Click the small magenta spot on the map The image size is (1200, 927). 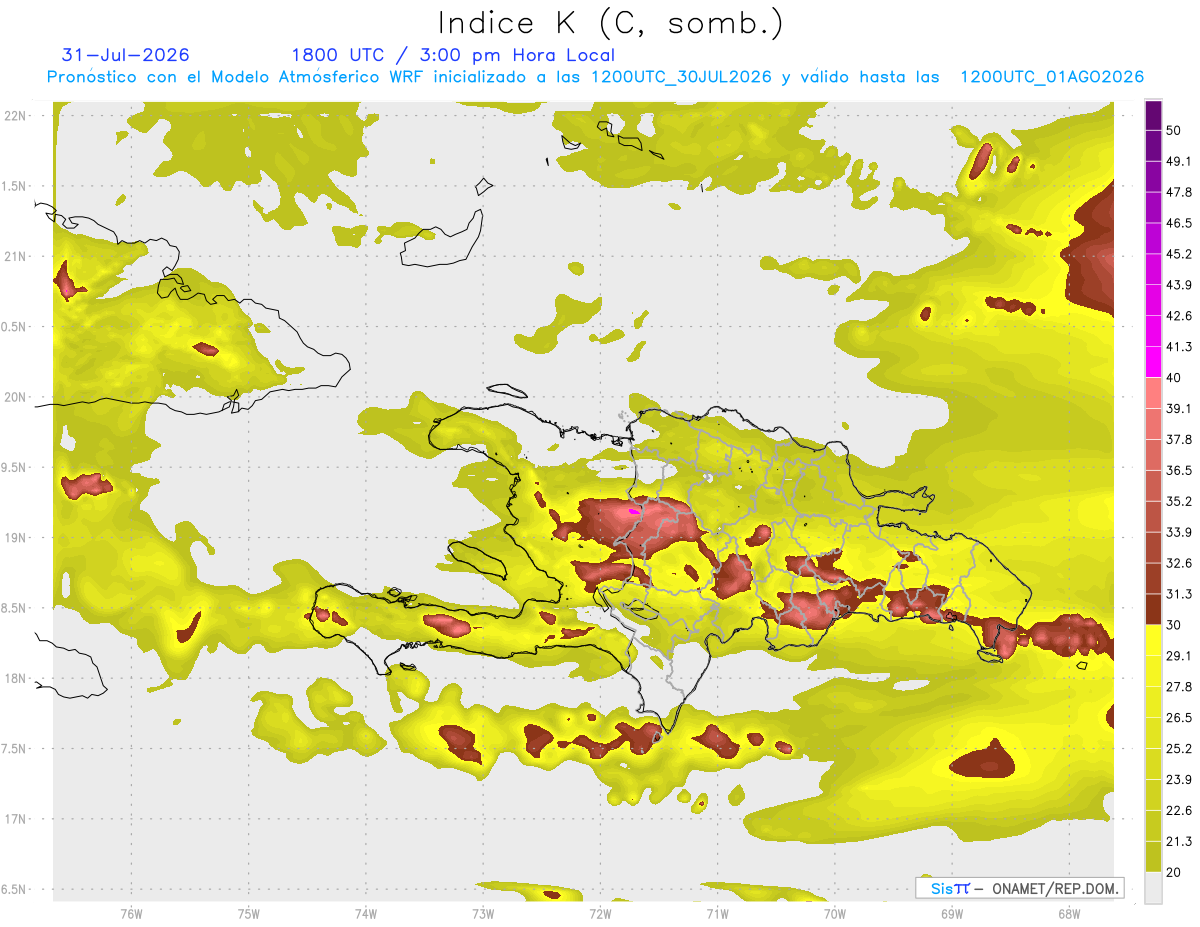point(633,510)
